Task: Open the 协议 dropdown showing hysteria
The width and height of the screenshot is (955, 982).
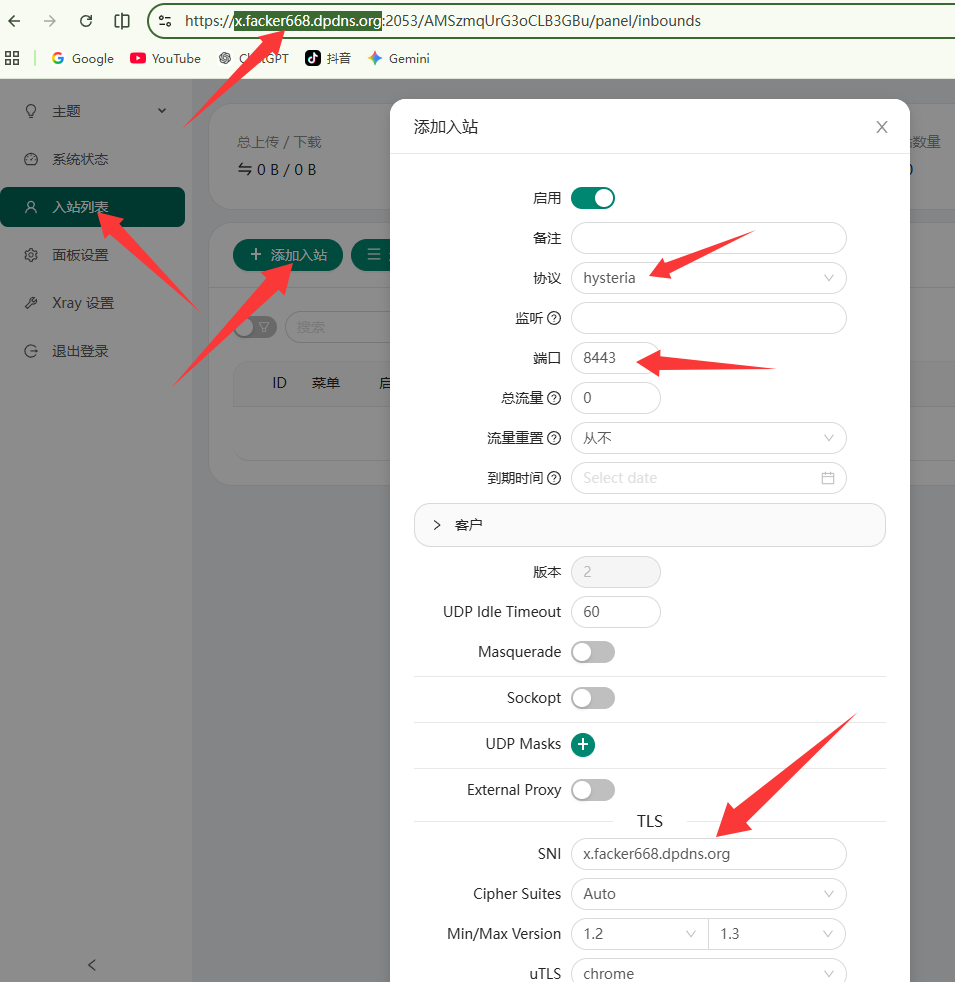Action: [x=708, y=278]
